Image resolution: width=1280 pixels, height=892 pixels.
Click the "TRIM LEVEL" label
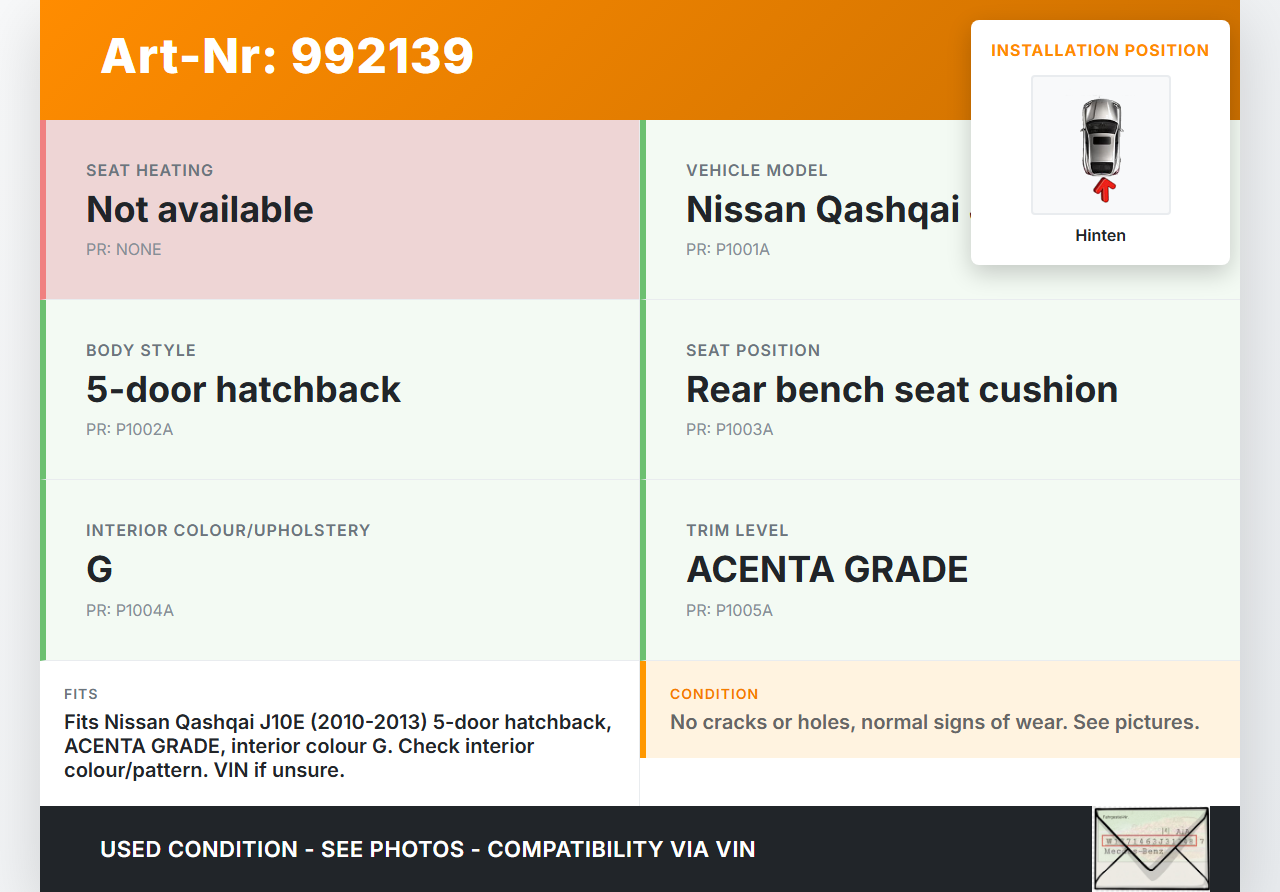click(737, 530)
